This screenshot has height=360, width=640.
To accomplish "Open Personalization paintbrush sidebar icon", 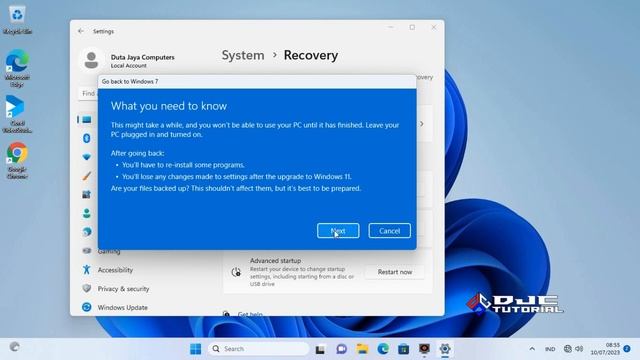I will (87, 176).
